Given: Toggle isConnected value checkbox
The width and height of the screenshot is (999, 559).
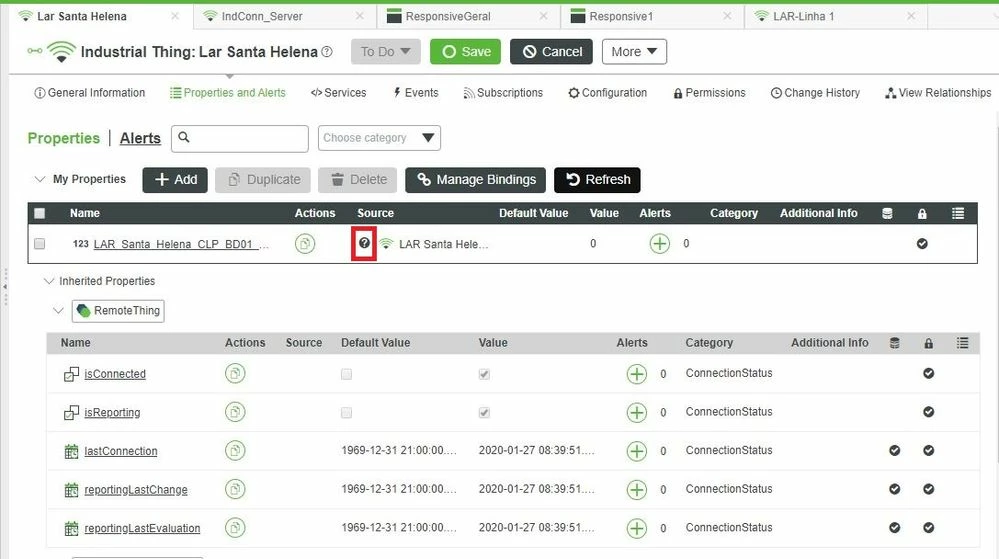Looking at the screenshot, I should (x=484, y=374).
